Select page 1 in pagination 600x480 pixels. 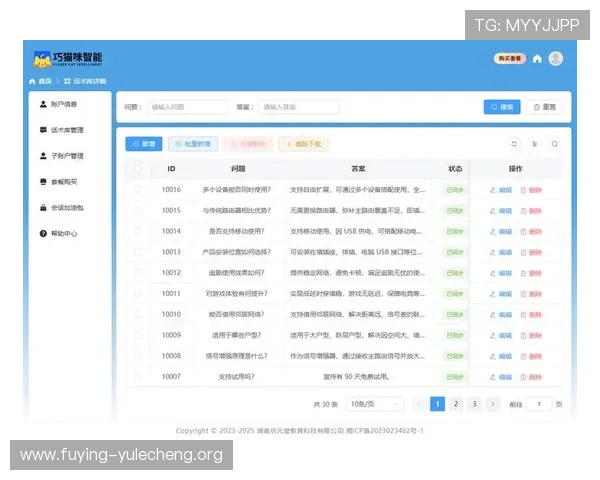point(437,404)
